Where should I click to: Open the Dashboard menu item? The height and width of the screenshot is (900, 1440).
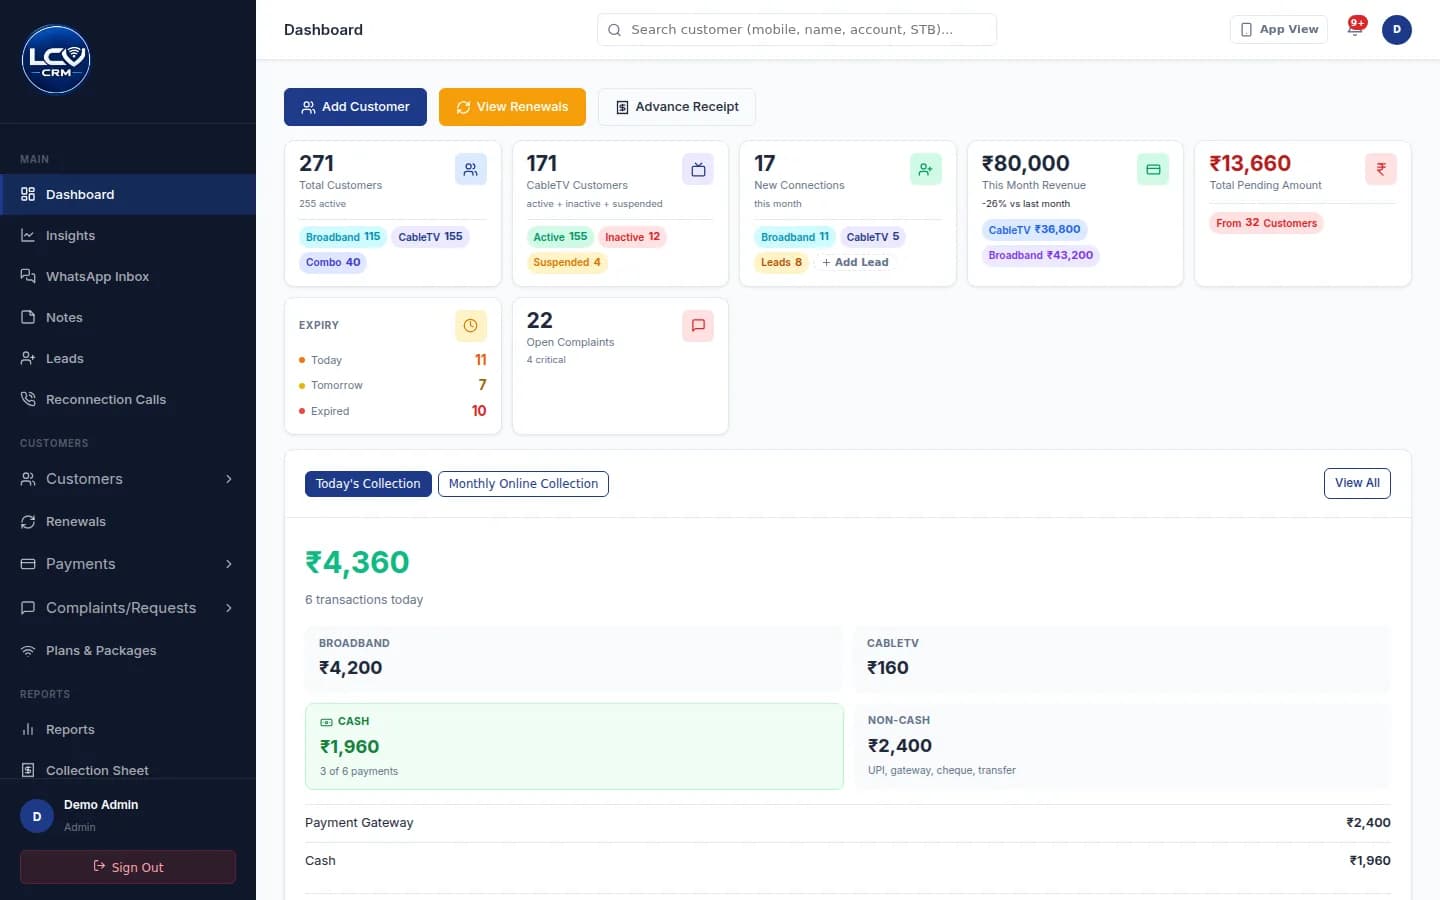coord(128,195)
